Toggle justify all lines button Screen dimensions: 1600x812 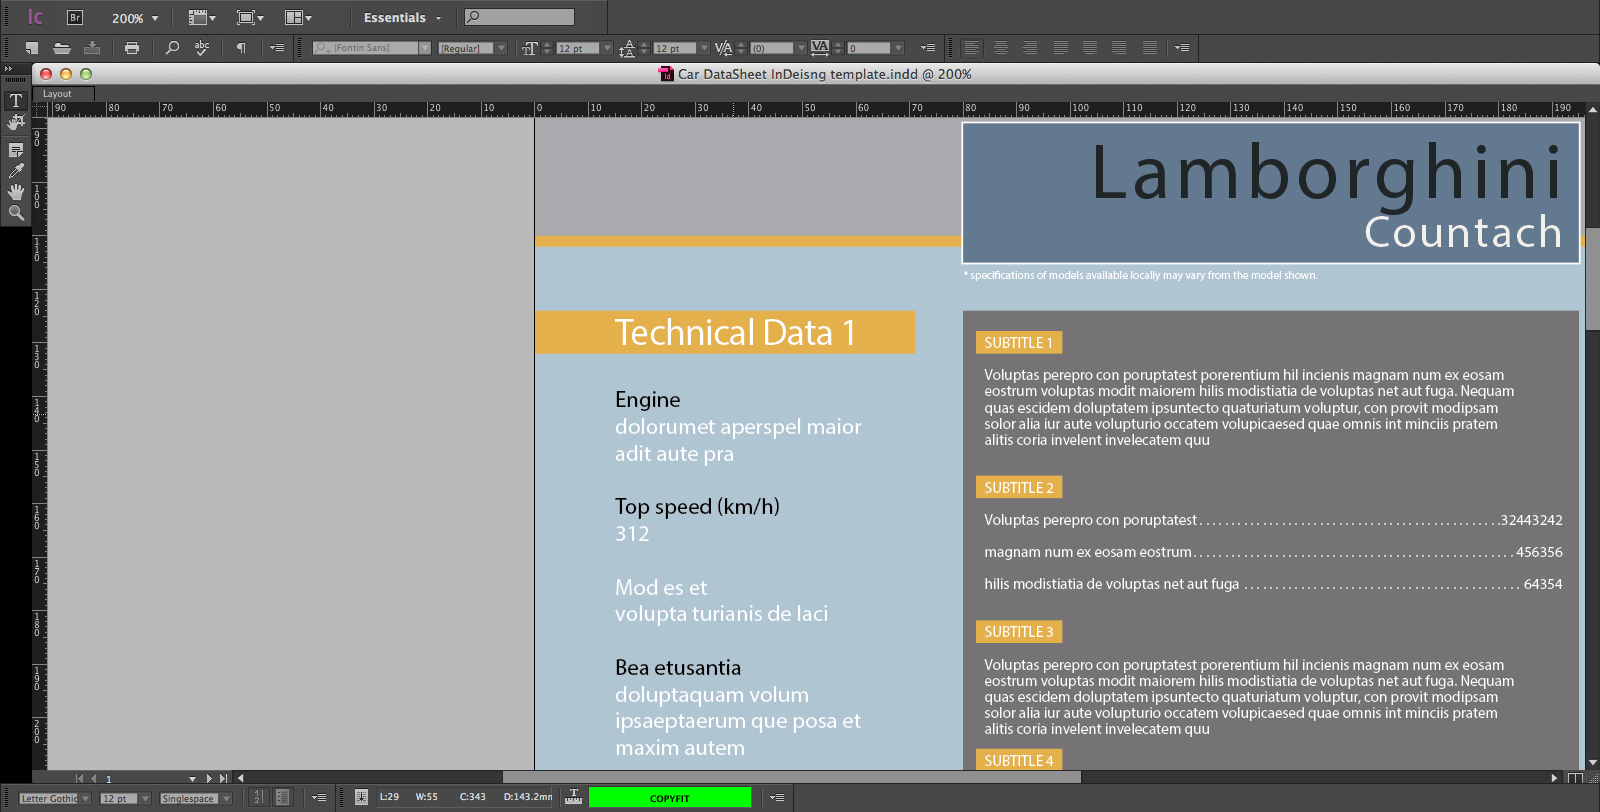(1150, 48)
